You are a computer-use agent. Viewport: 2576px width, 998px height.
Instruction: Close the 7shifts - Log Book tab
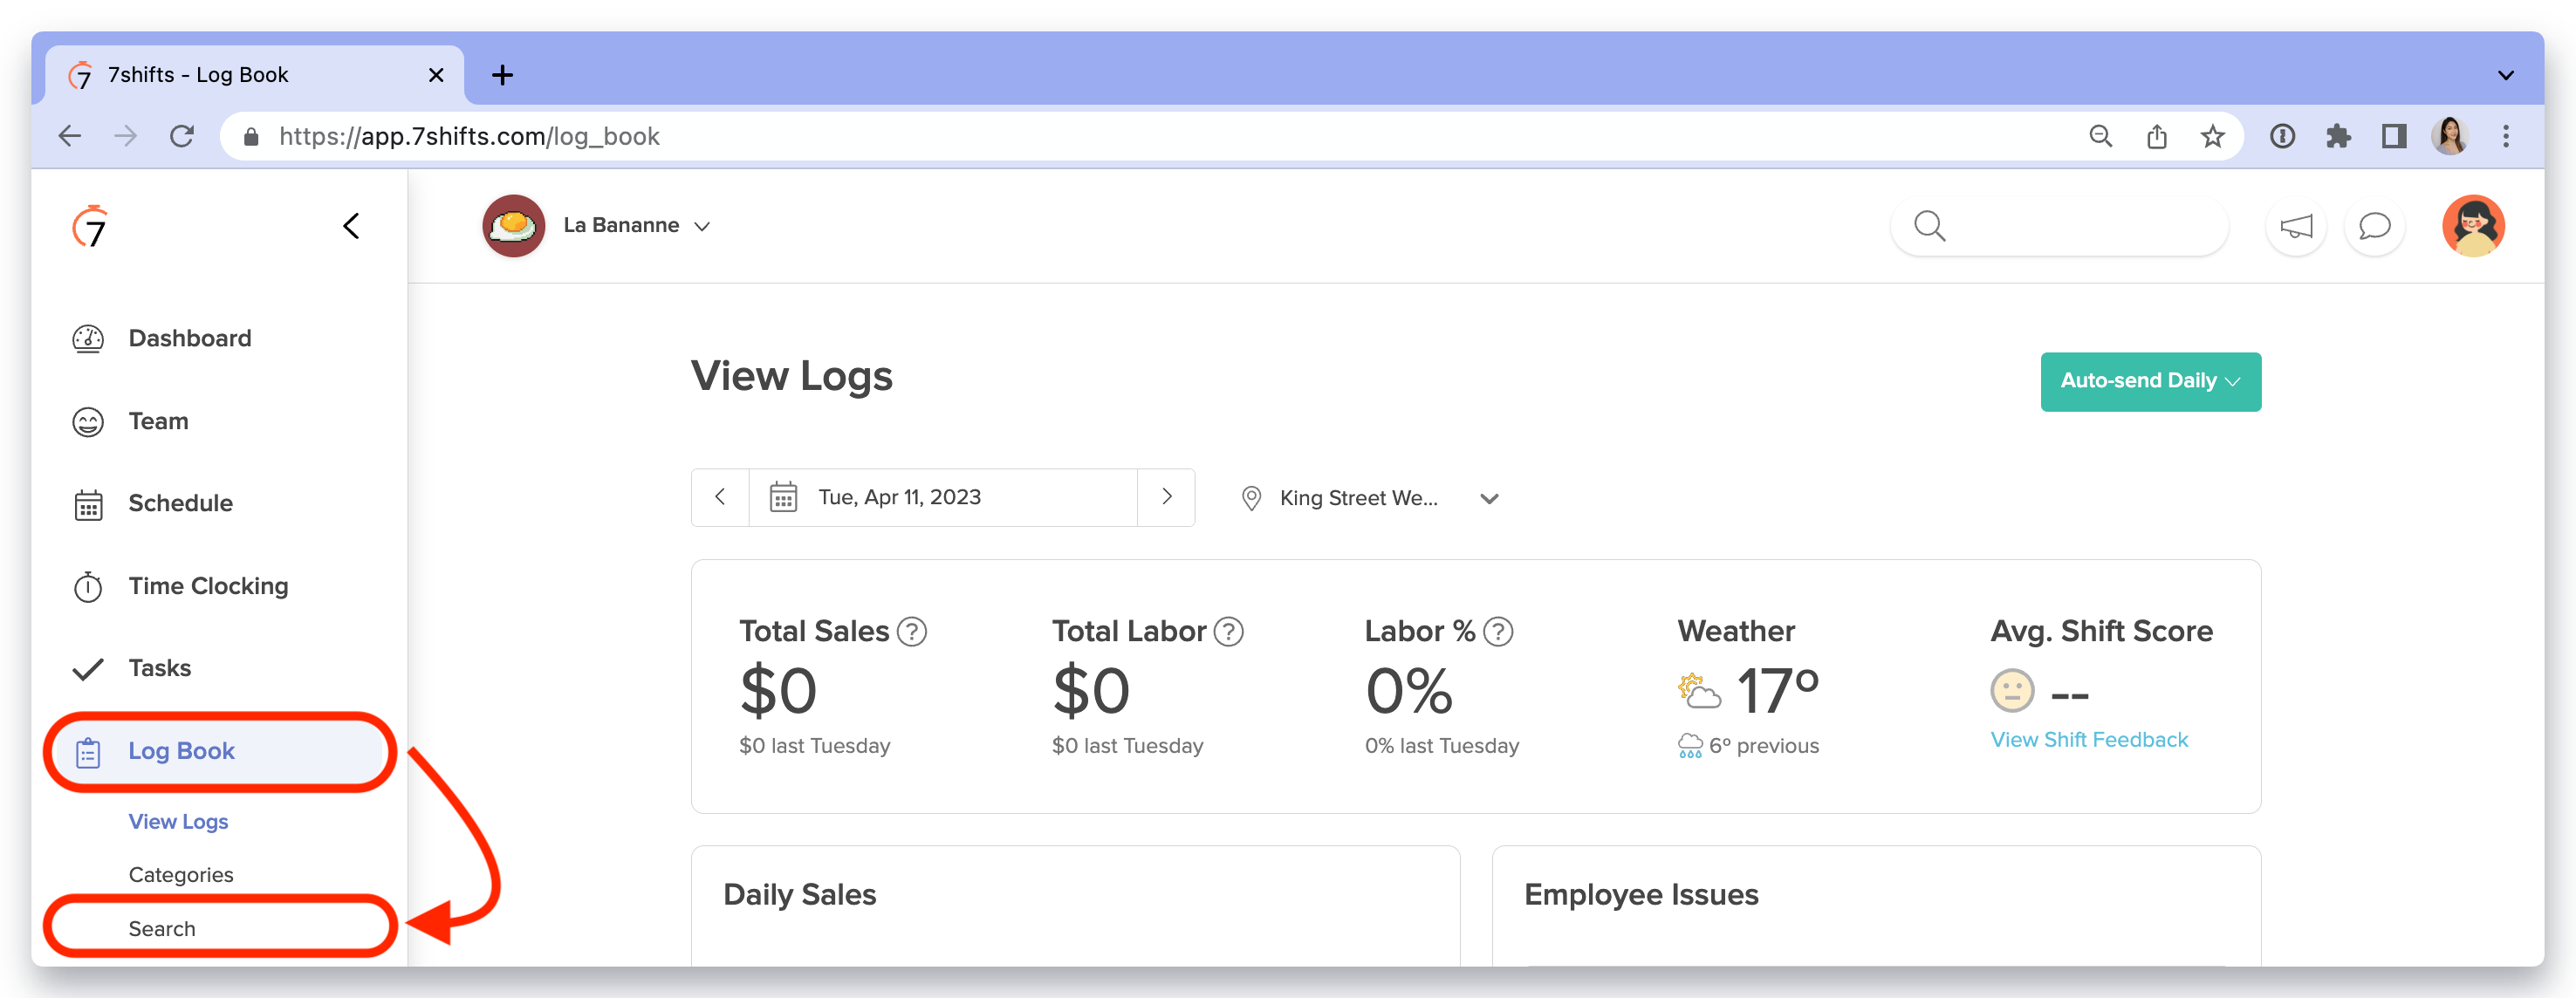tap(436, 75)
